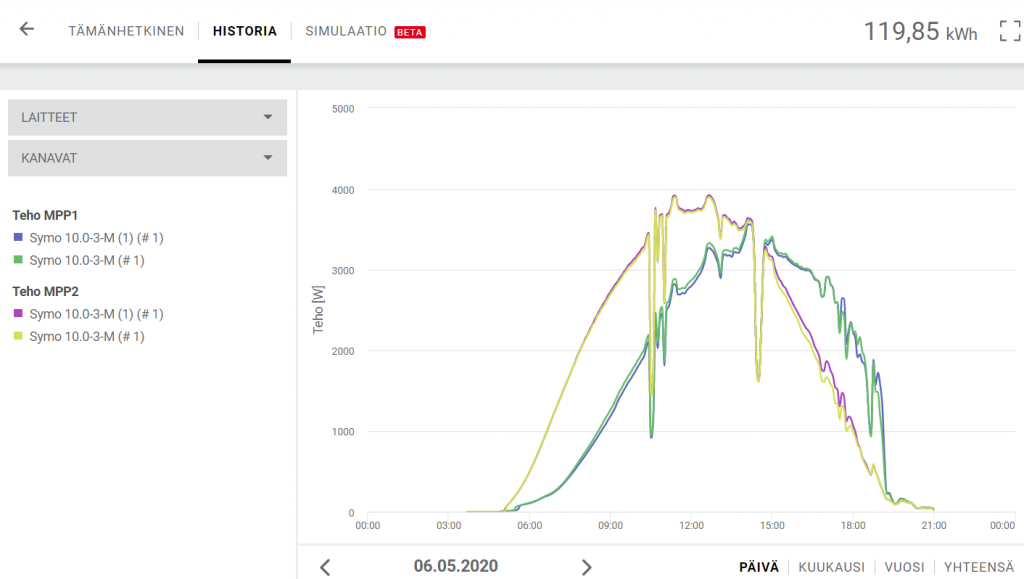Toggle MPP1 Symo 10.0-3-M green series
1024x579 pixels.
86,261
